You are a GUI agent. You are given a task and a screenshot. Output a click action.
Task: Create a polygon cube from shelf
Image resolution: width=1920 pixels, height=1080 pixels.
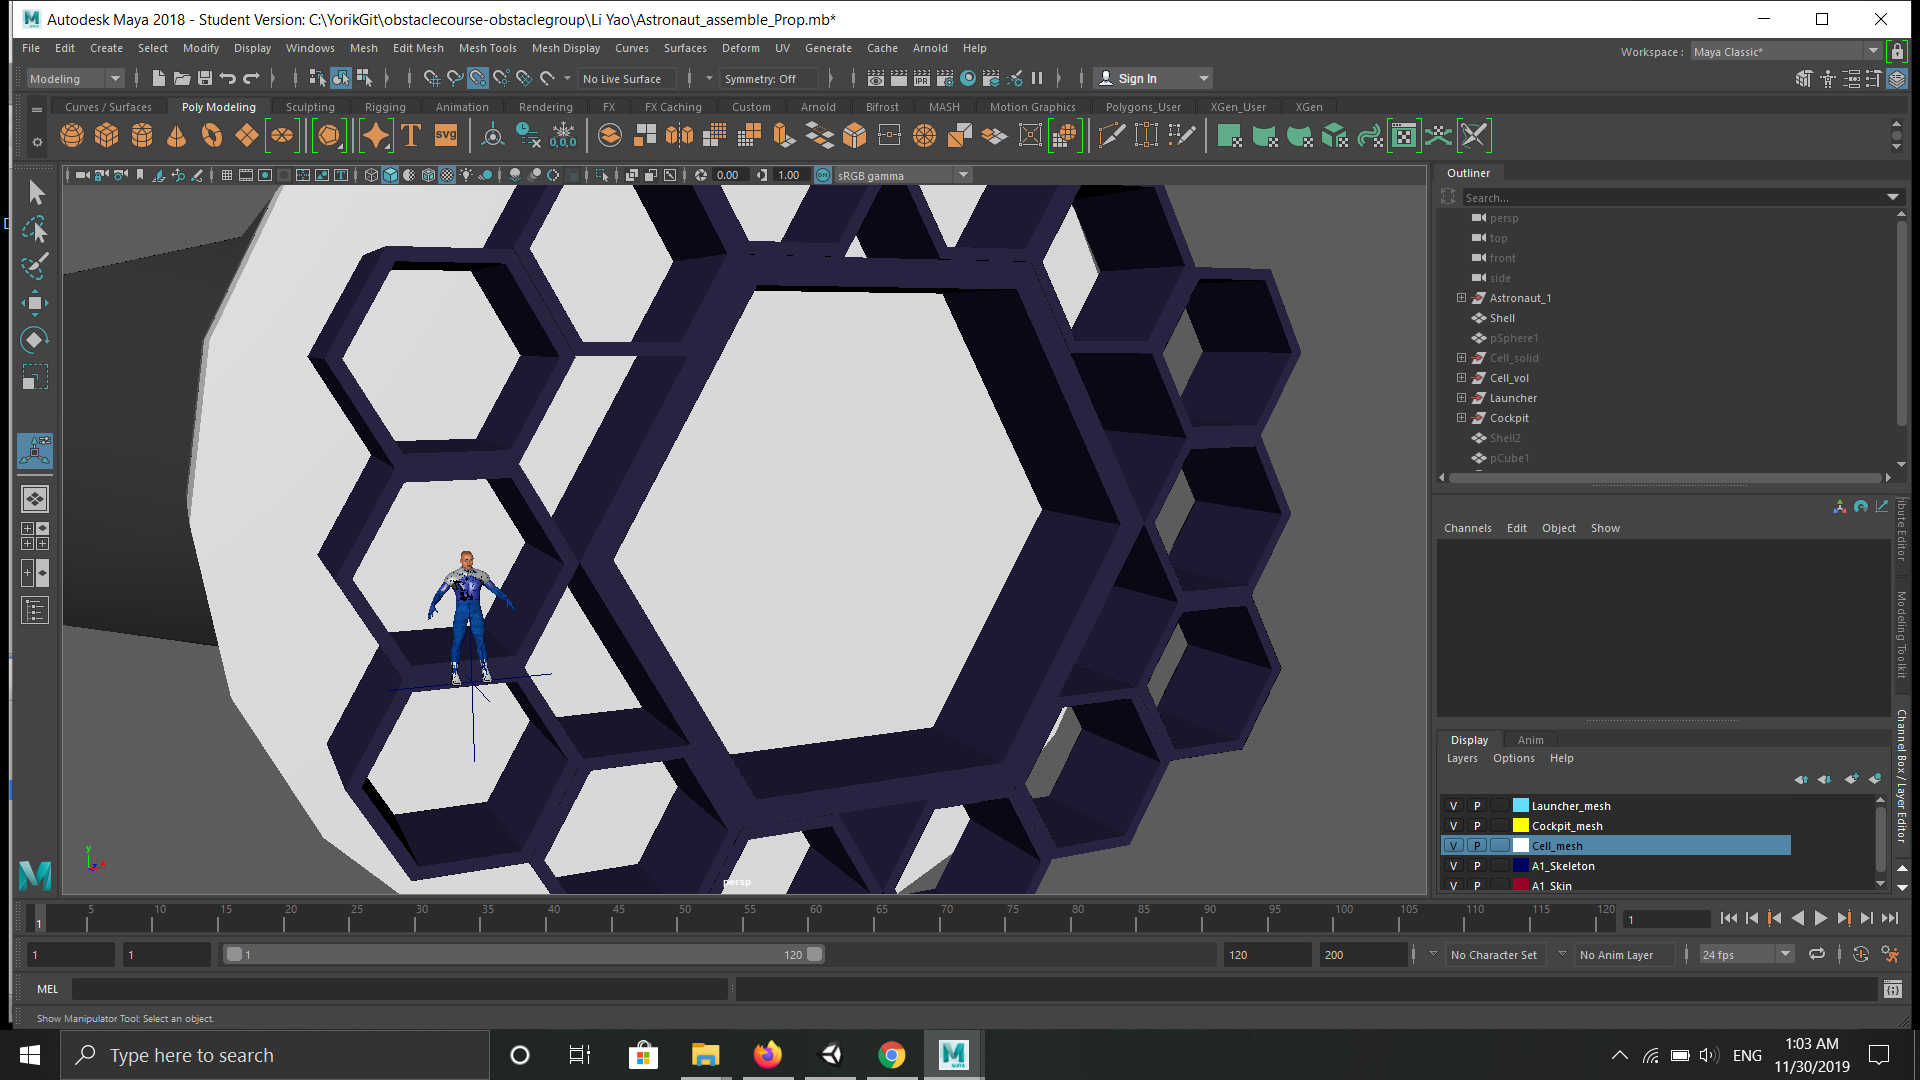[107, 135]
